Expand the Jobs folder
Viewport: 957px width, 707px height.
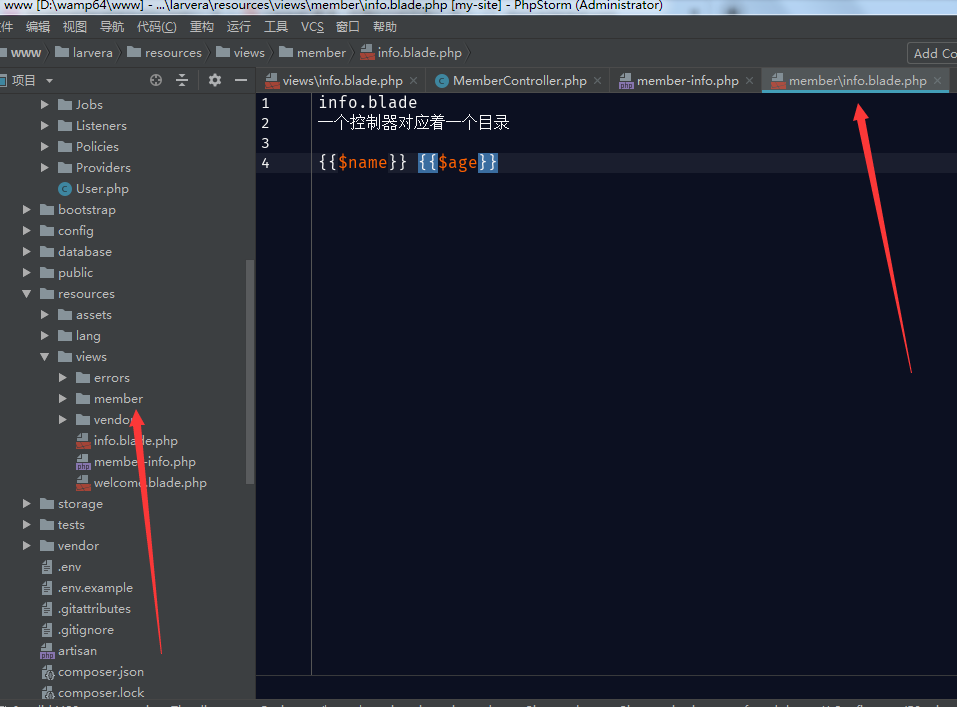tap(45, 105)
